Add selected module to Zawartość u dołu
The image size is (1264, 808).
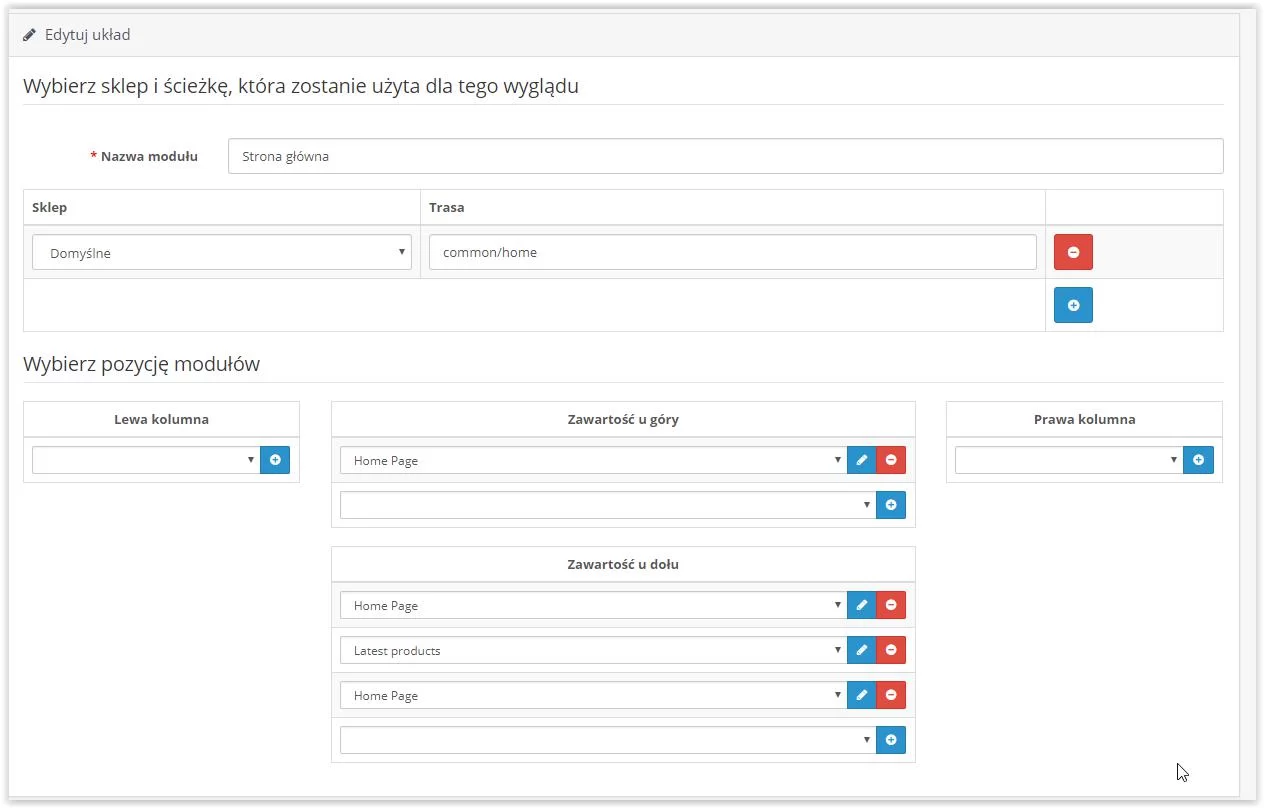[891, 740]
